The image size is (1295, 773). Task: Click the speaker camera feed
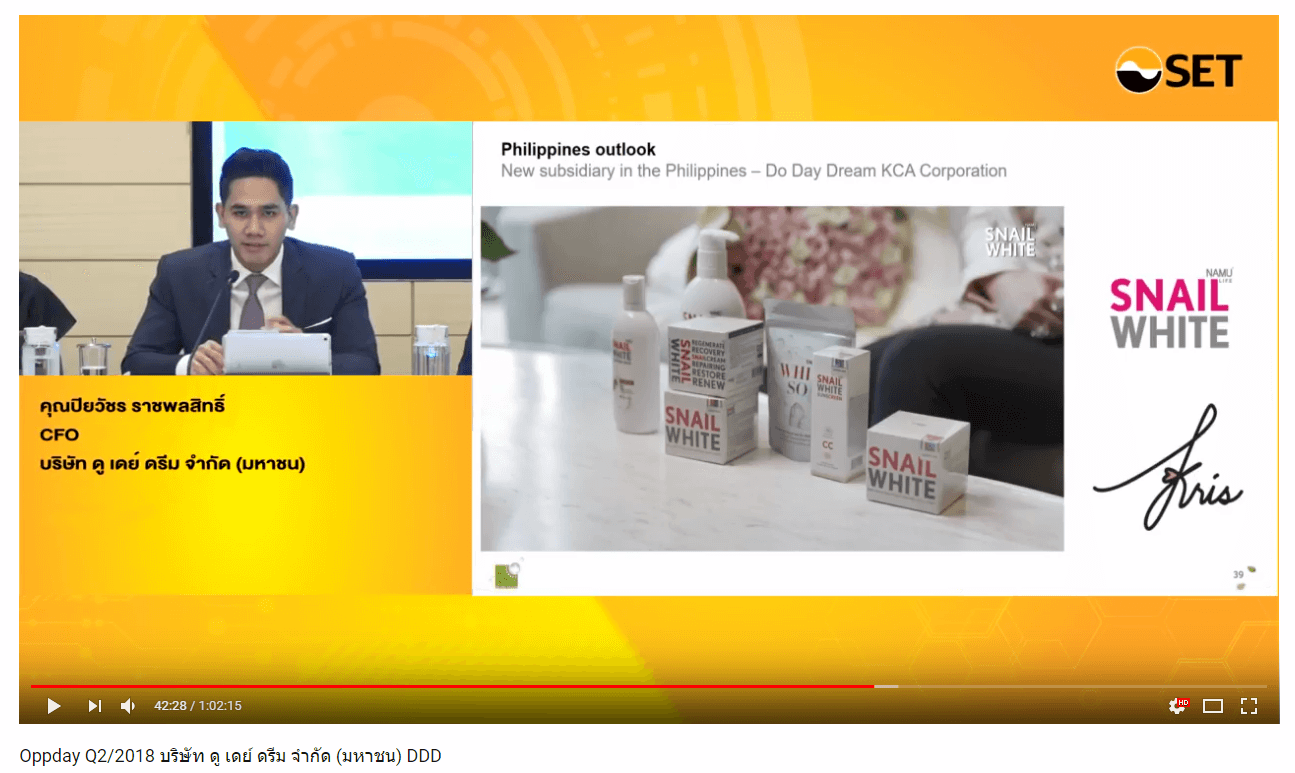(245, 248)
